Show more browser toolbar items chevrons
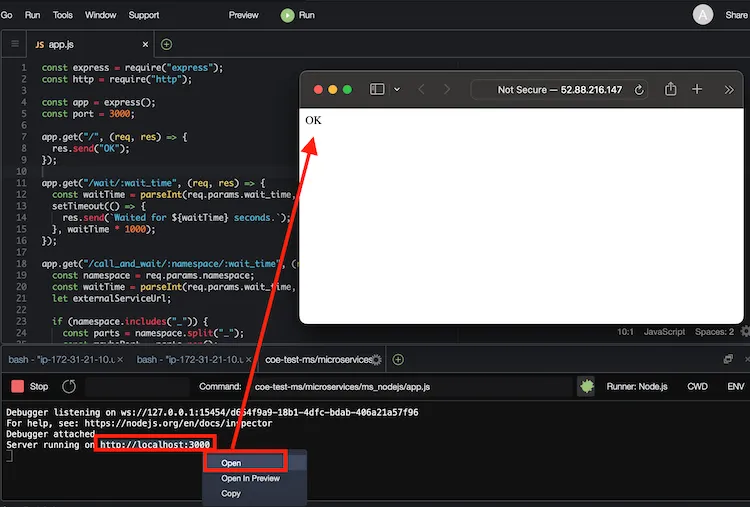 (x=728, y=90)
